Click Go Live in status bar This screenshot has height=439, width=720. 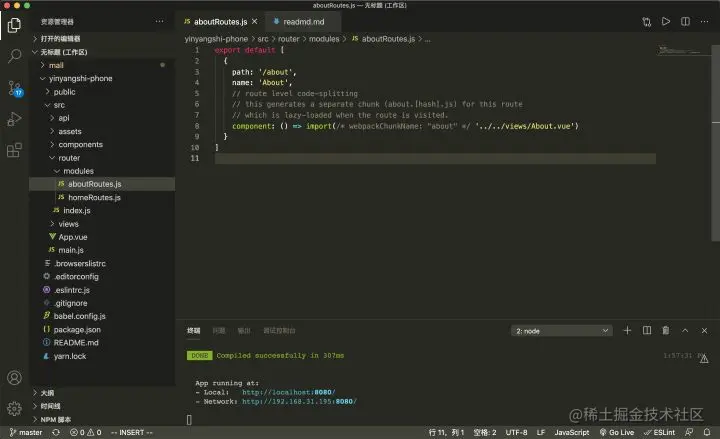617,432
